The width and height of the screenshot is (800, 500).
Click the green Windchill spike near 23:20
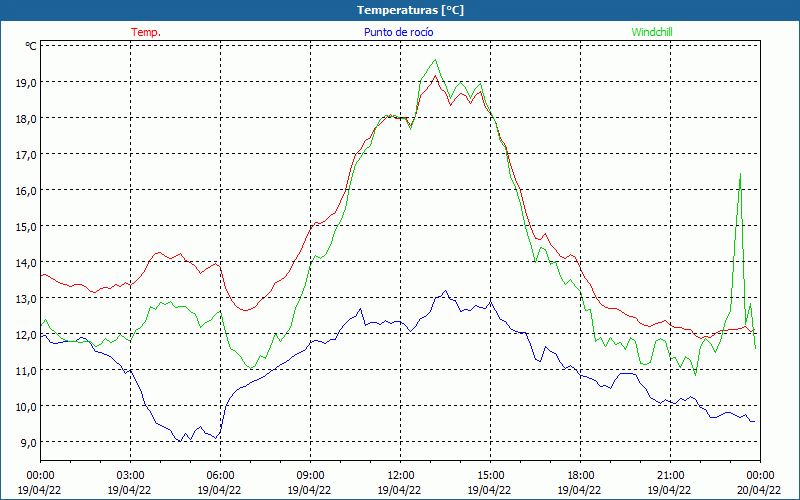tap(740, 174)
